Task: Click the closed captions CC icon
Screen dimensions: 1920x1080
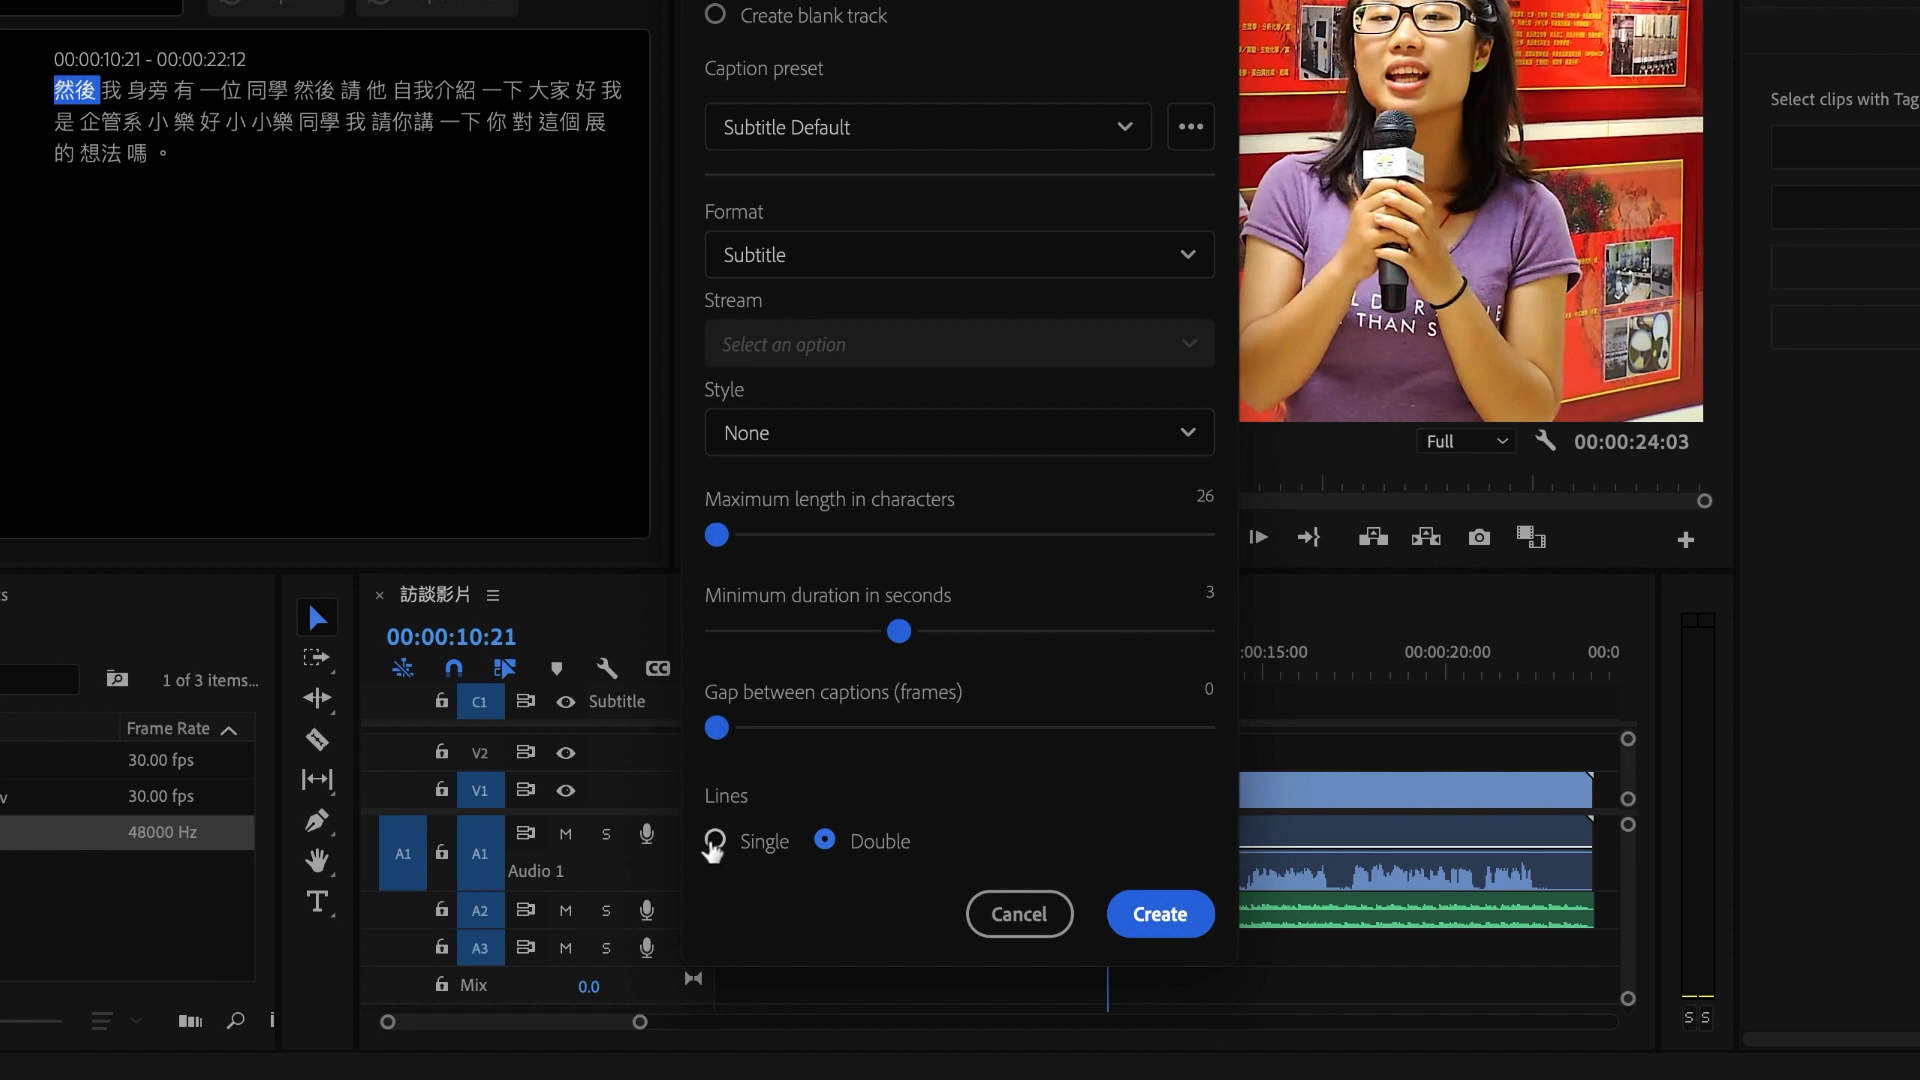Action: pyautogui.click(x=657, y=668)
